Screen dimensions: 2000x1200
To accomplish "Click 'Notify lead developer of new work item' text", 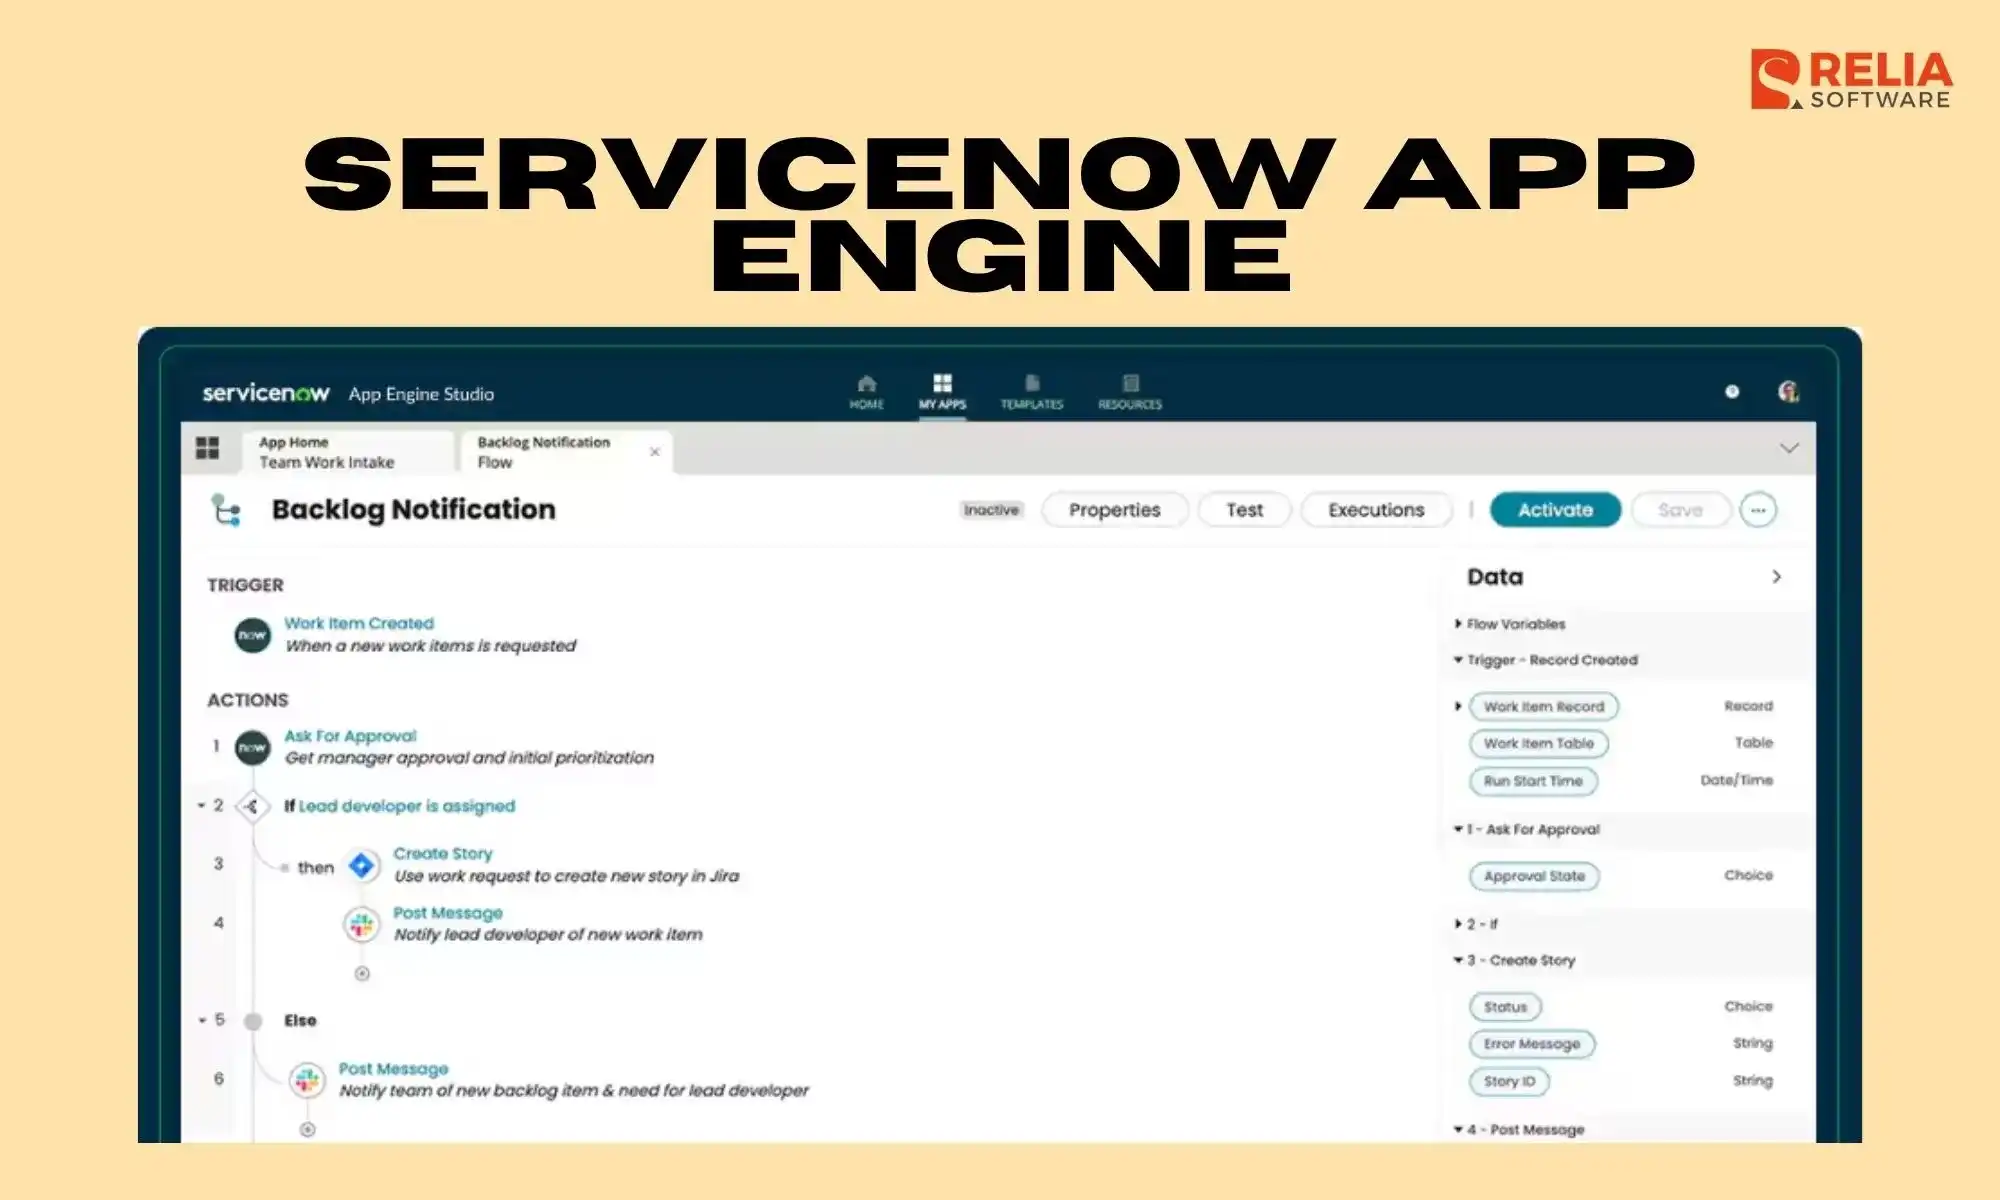I will click(548, 934).
